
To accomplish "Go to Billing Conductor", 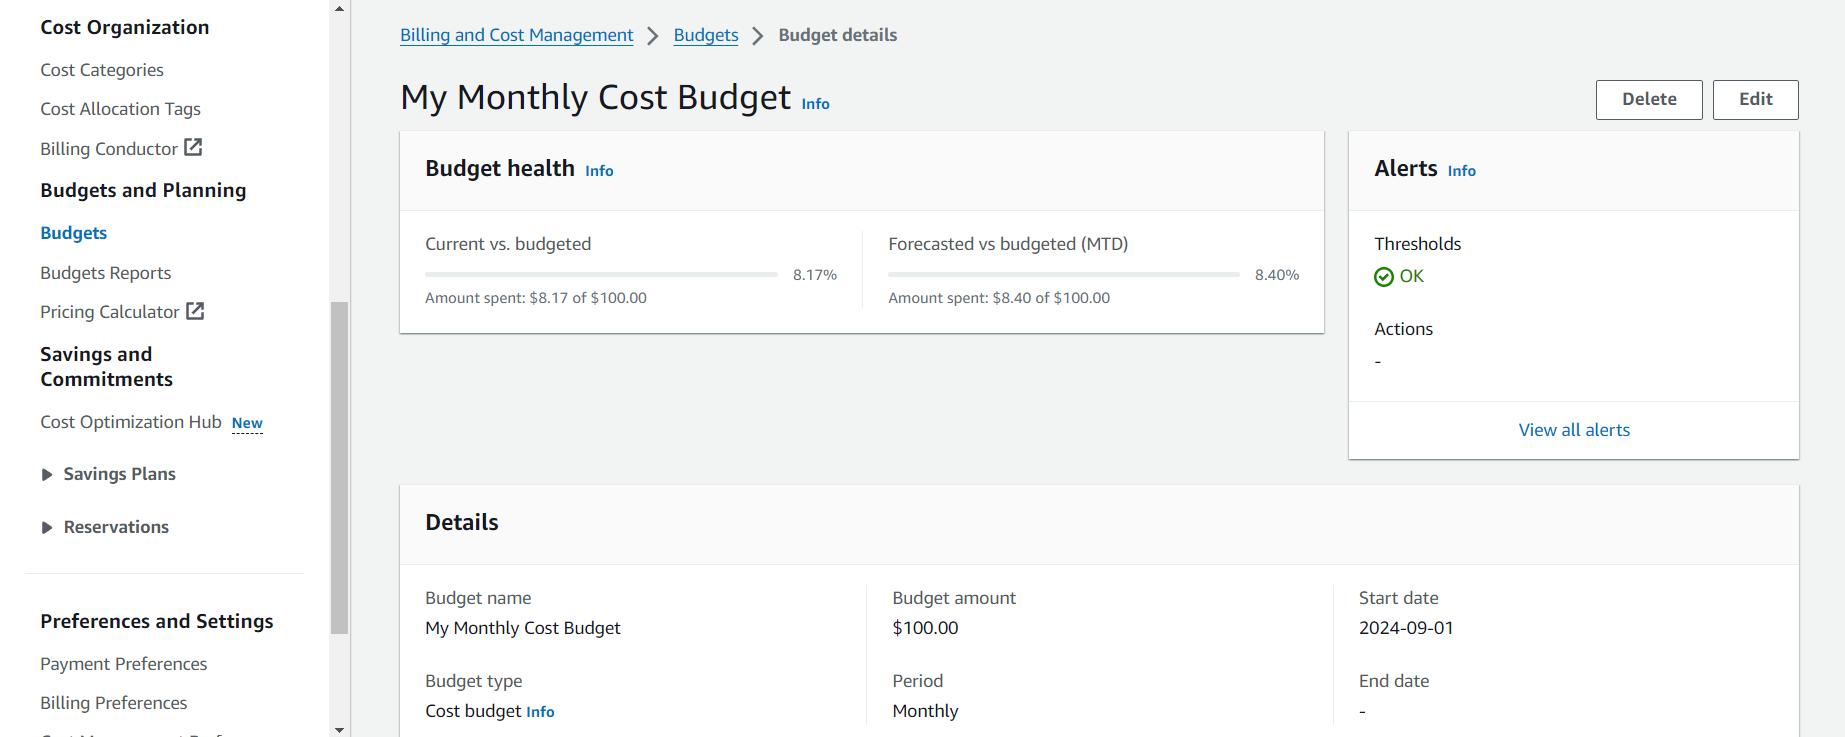I will click(109, 149).
